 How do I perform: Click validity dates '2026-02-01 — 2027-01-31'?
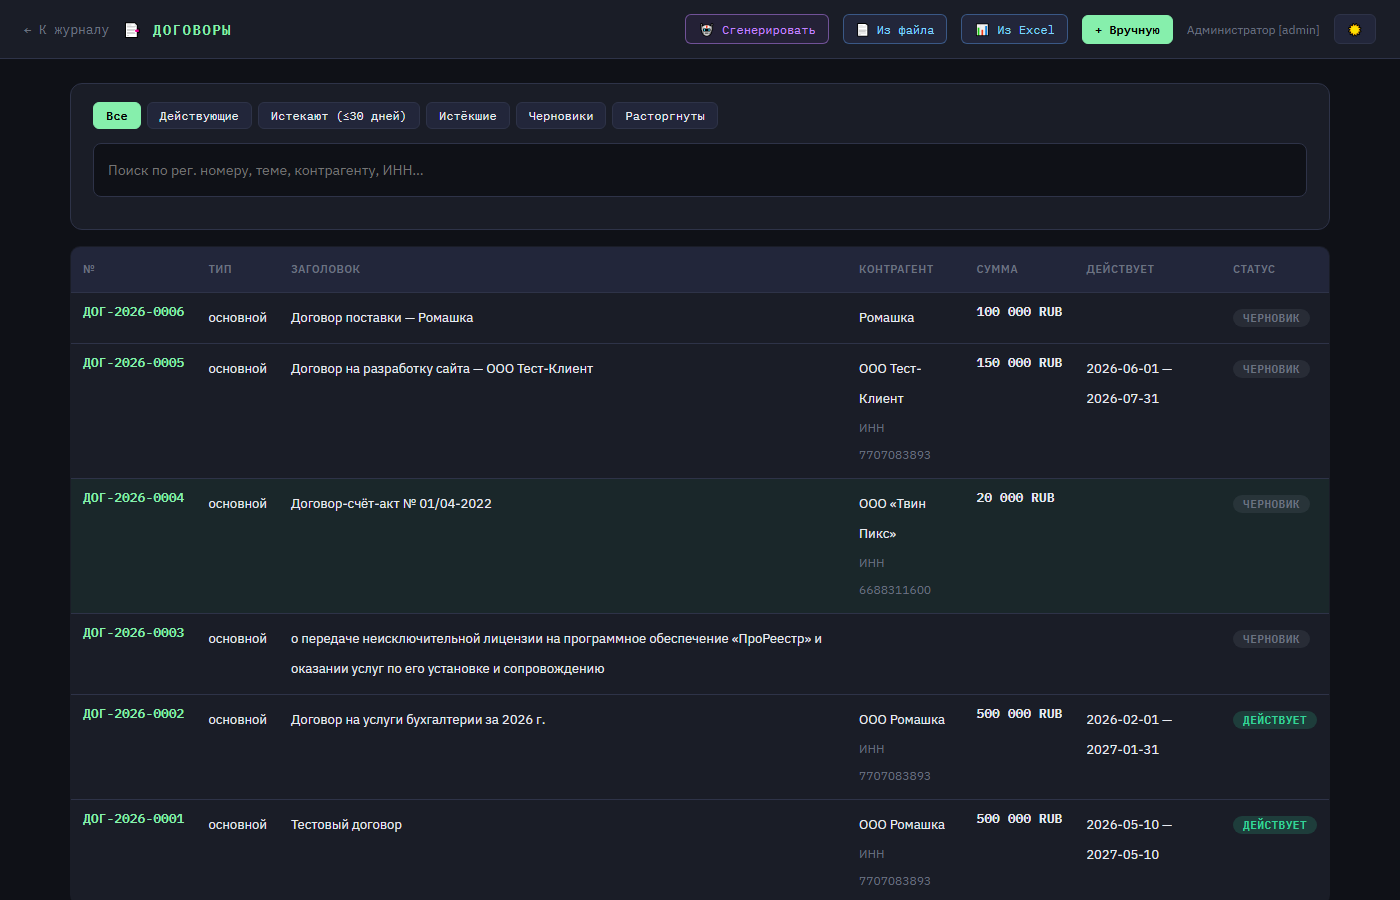coord(1129,735)
